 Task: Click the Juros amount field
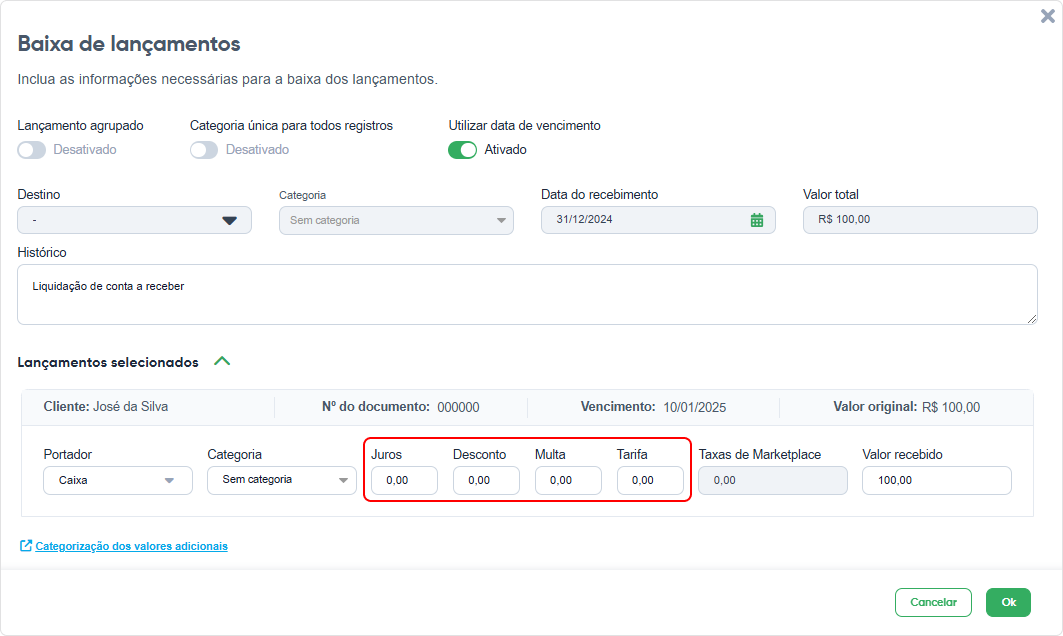tap(405, 480)
